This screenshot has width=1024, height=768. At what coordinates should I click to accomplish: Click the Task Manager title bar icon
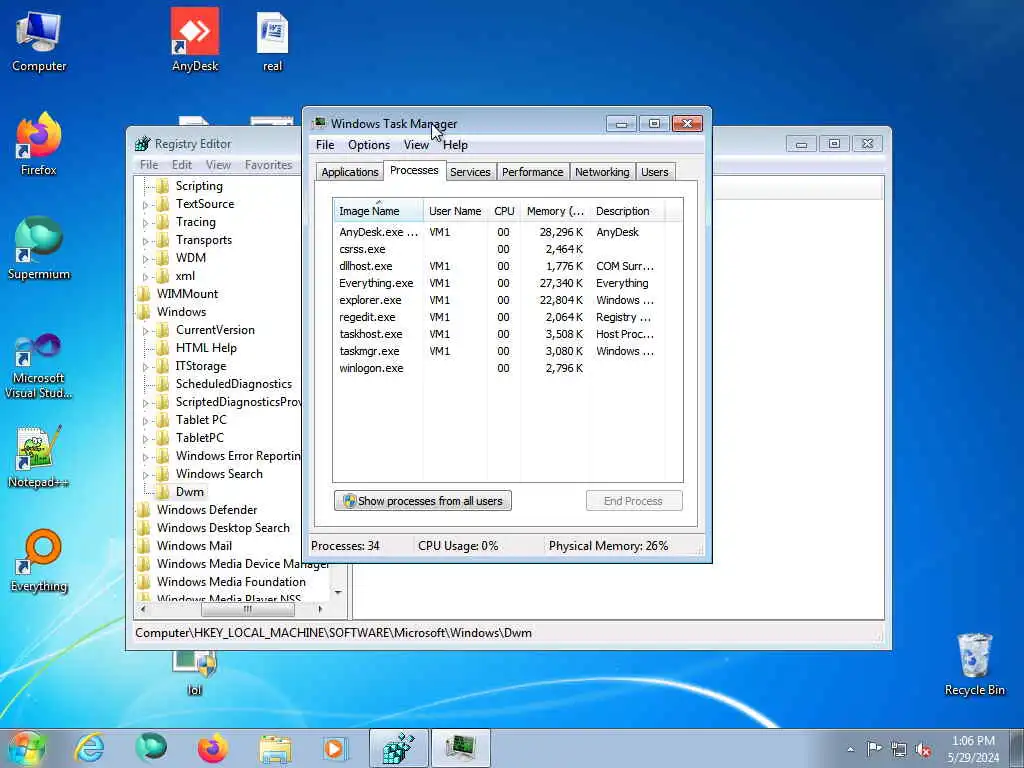(x=319, y=123)
